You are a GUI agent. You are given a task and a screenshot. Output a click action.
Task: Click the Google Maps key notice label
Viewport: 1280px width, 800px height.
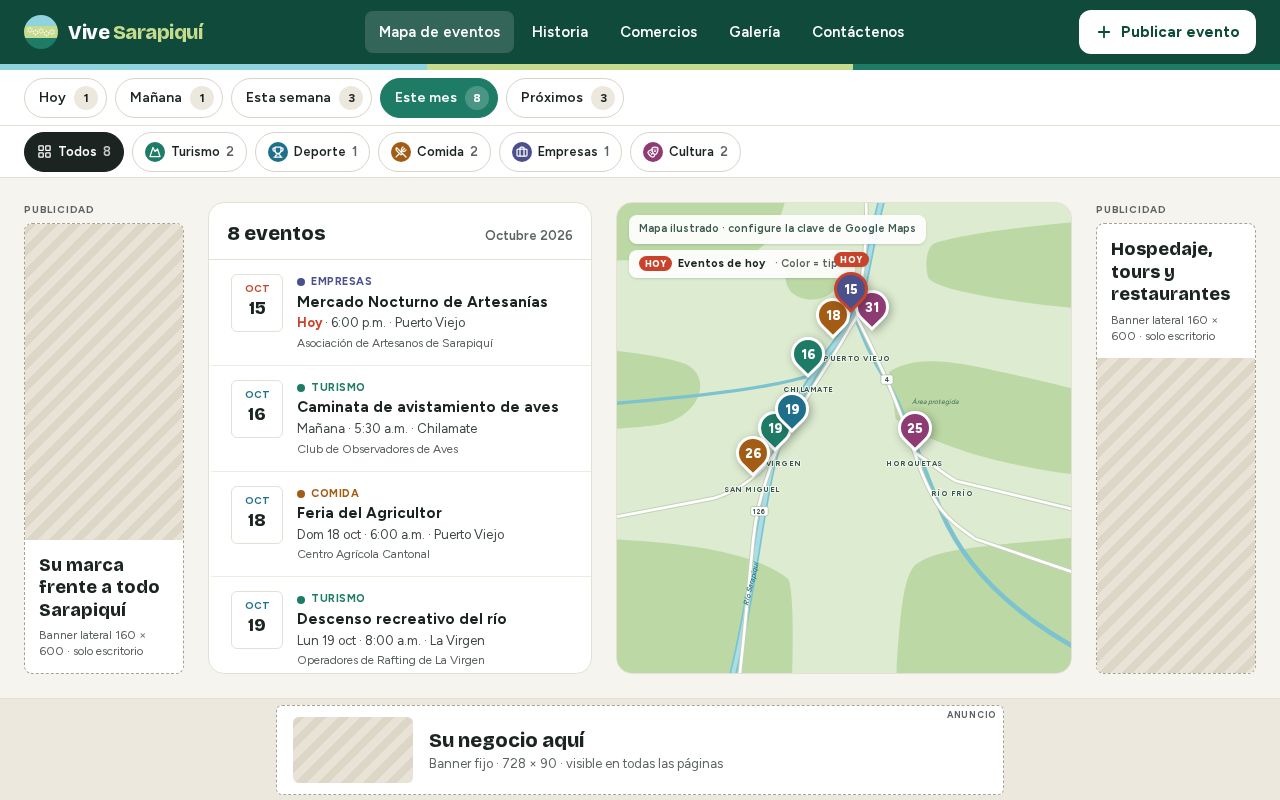click(777, 229)
